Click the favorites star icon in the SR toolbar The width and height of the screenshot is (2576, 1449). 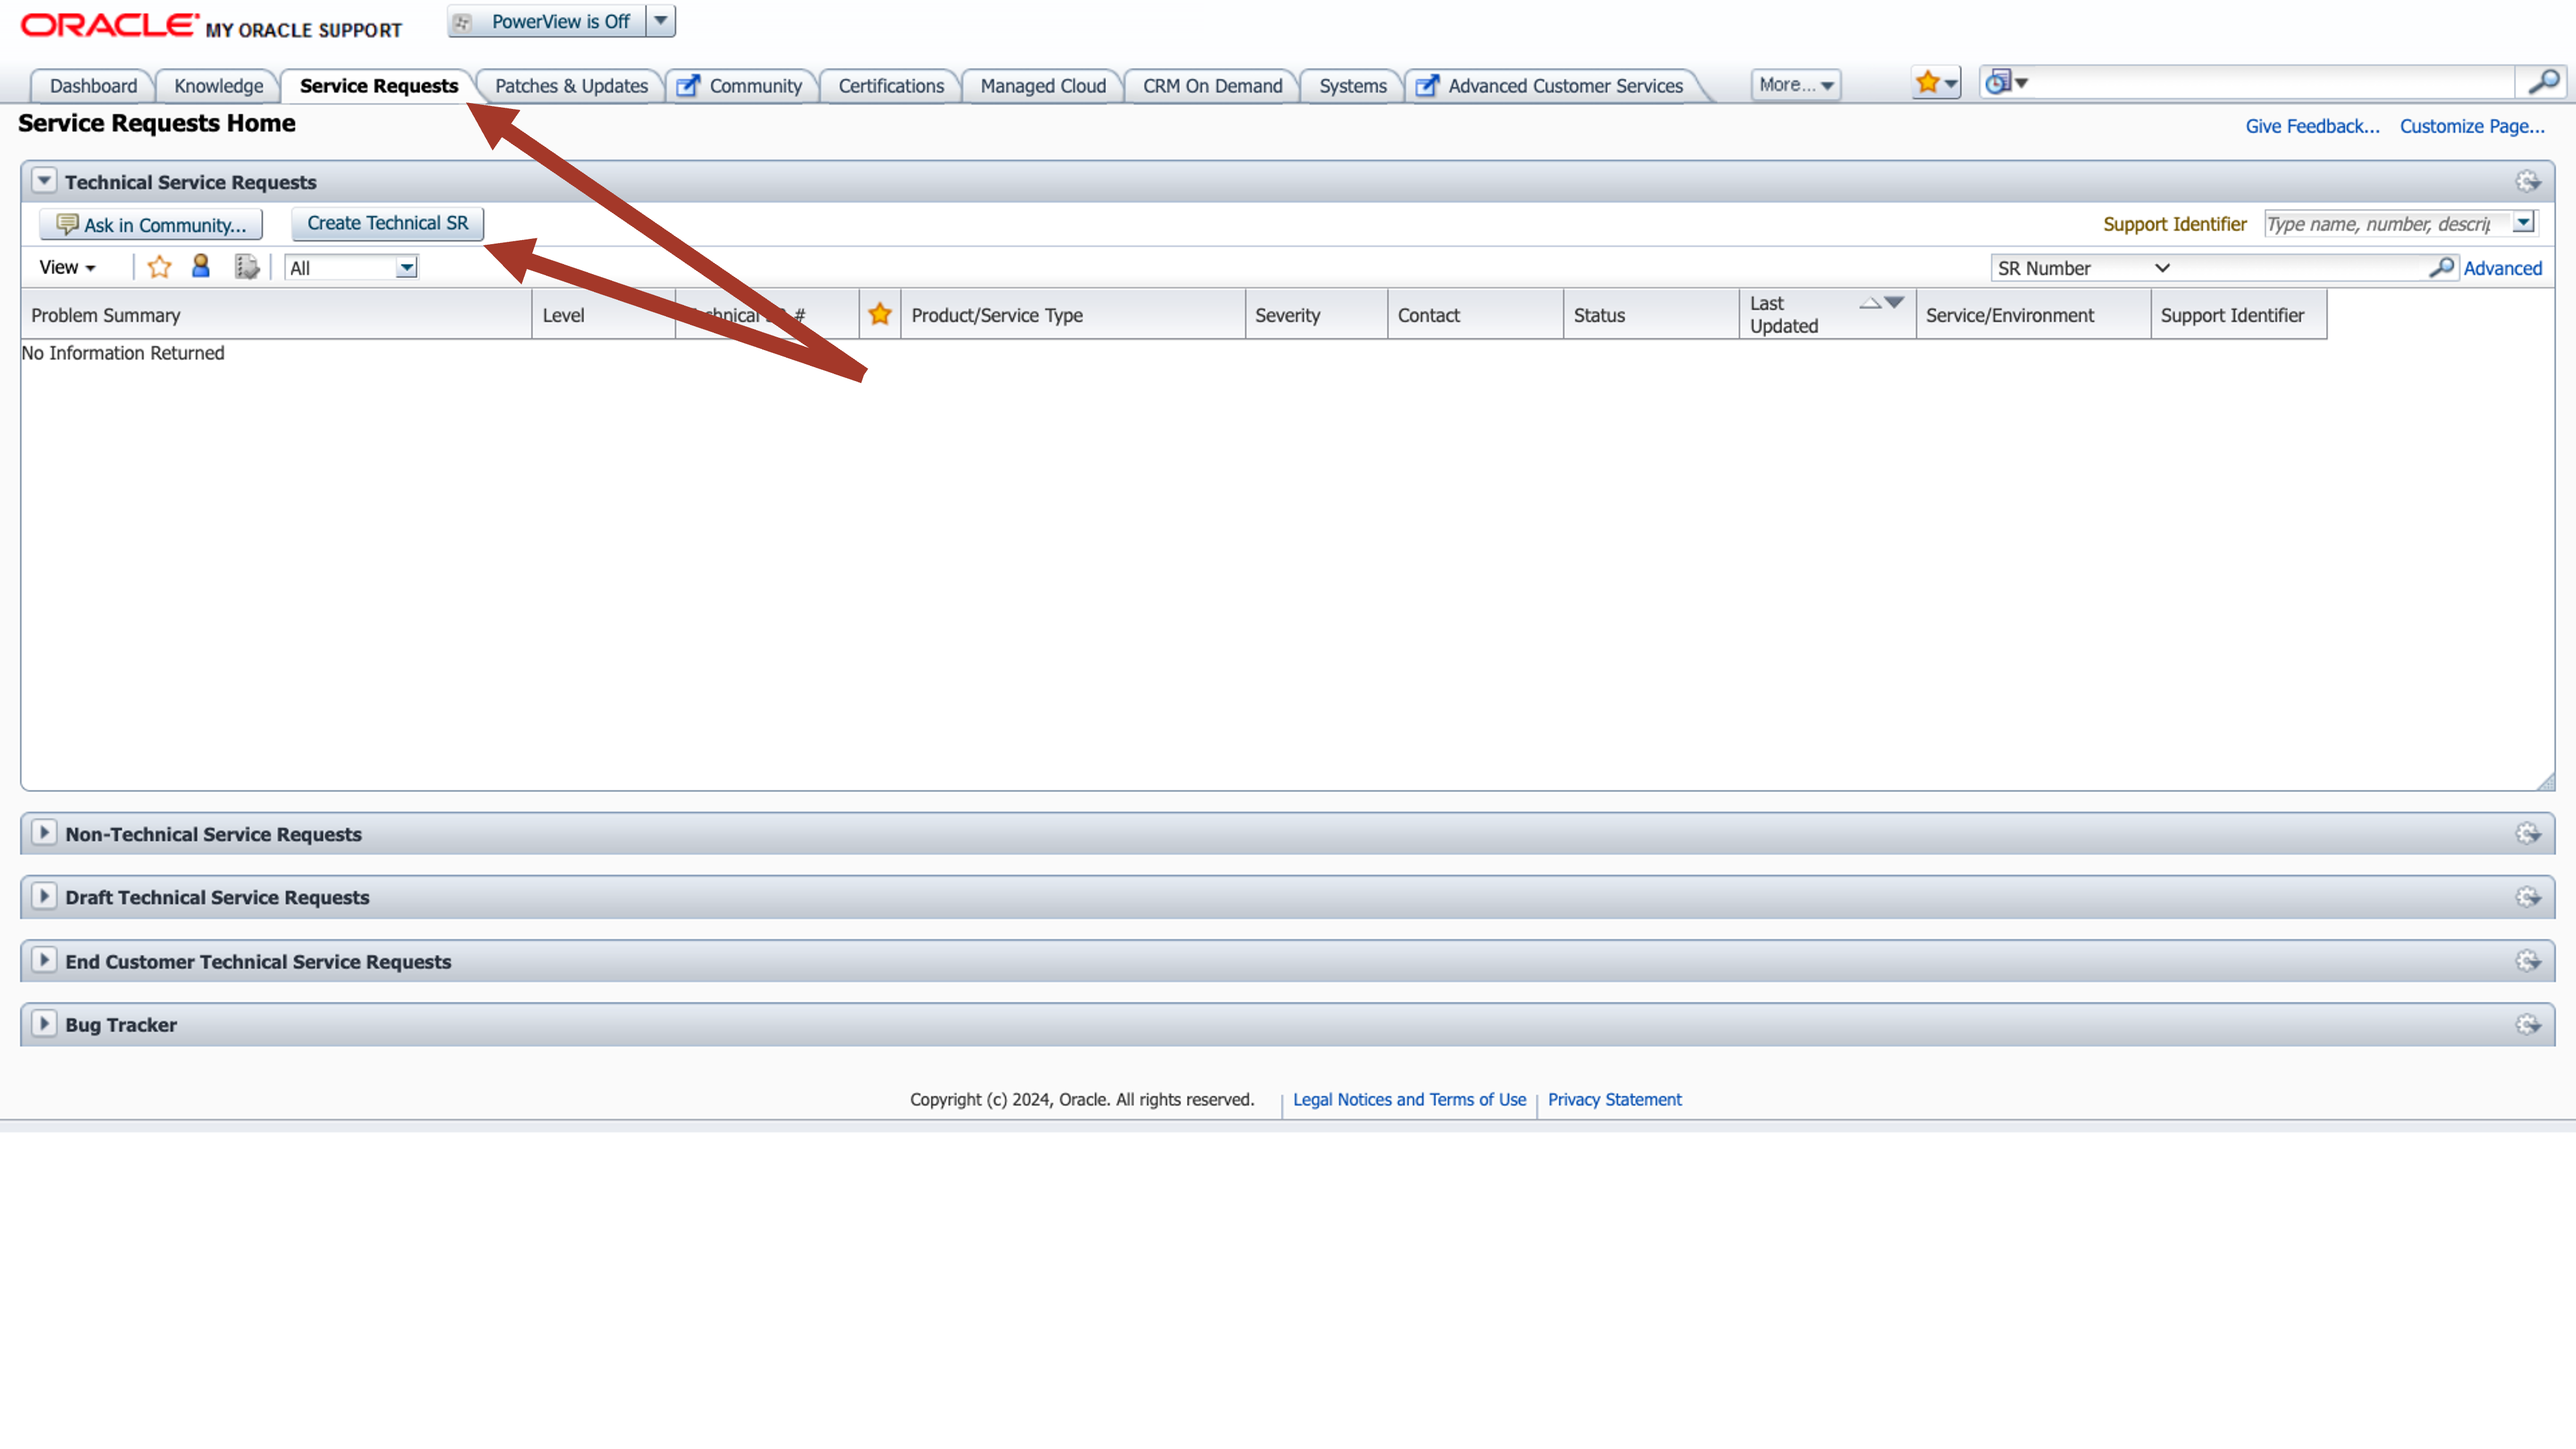click(x=159, y=266)
